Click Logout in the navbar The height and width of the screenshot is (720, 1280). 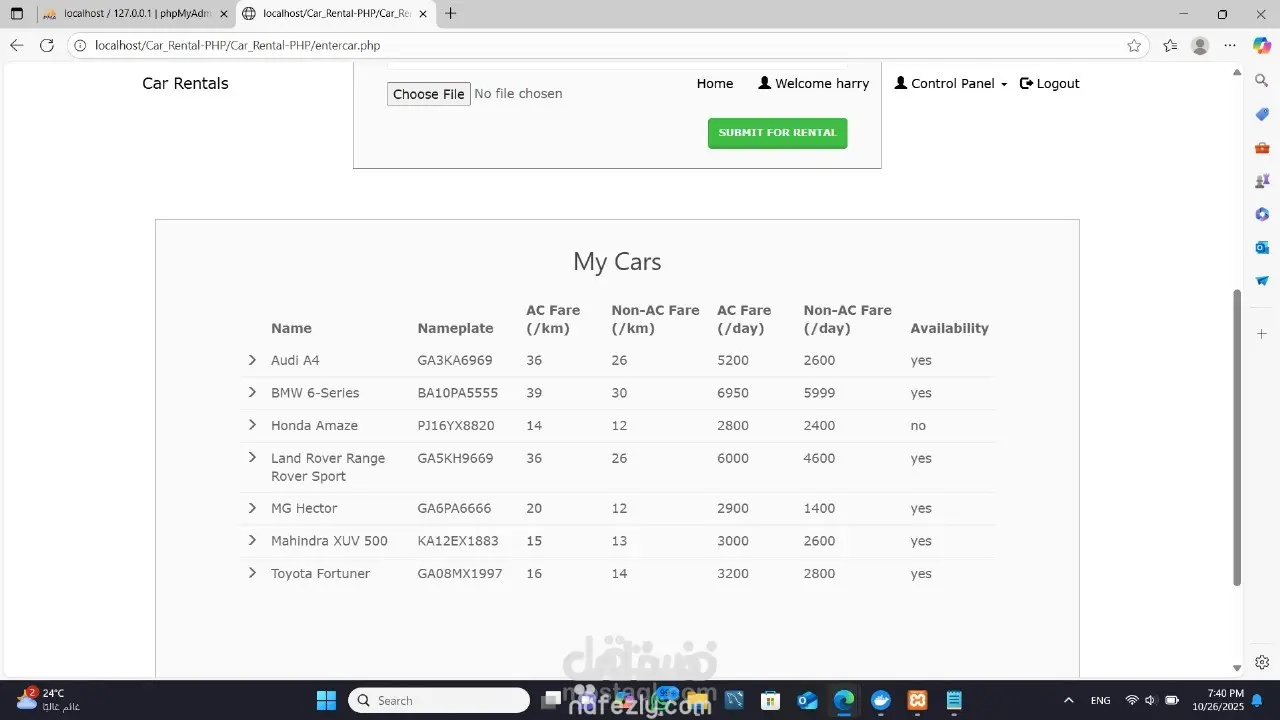(x=1049, y=84)
